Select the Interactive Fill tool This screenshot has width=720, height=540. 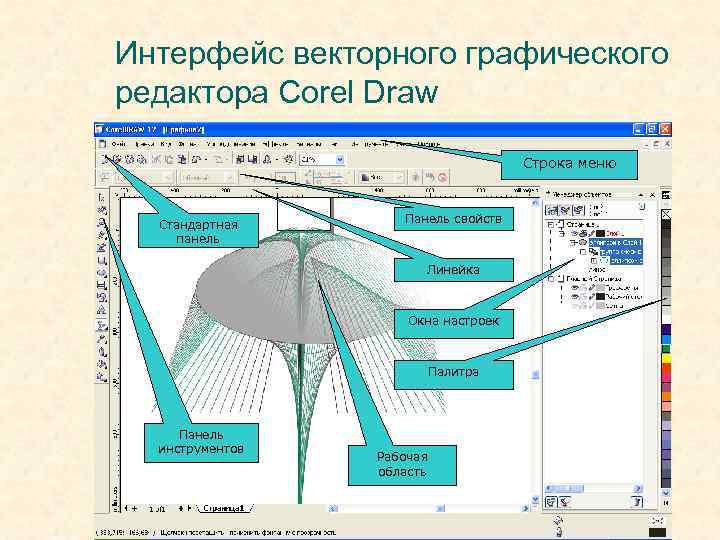[x=102, y=377]
